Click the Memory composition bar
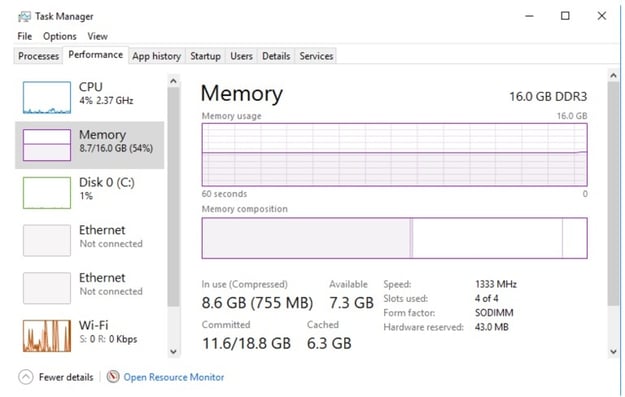Image resolution: width=625 pixels, height=397 pixels. coord(395,238)
